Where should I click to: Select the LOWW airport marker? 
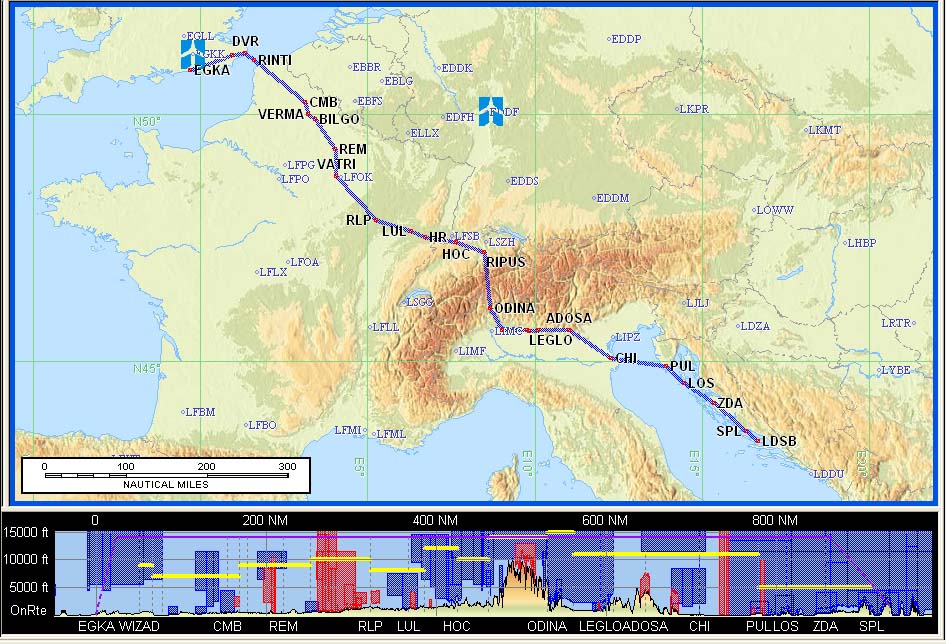(774, 210)
